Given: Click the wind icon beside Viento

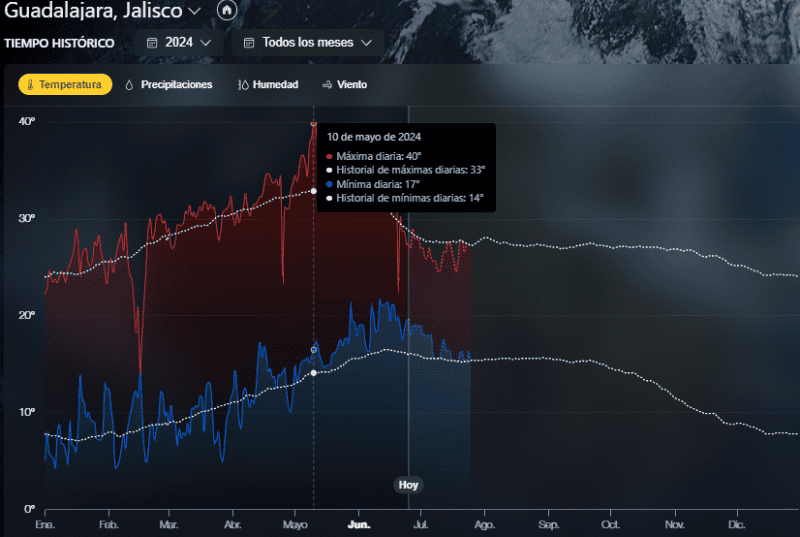Looking at the screenshot, I should tap(326, 85).
